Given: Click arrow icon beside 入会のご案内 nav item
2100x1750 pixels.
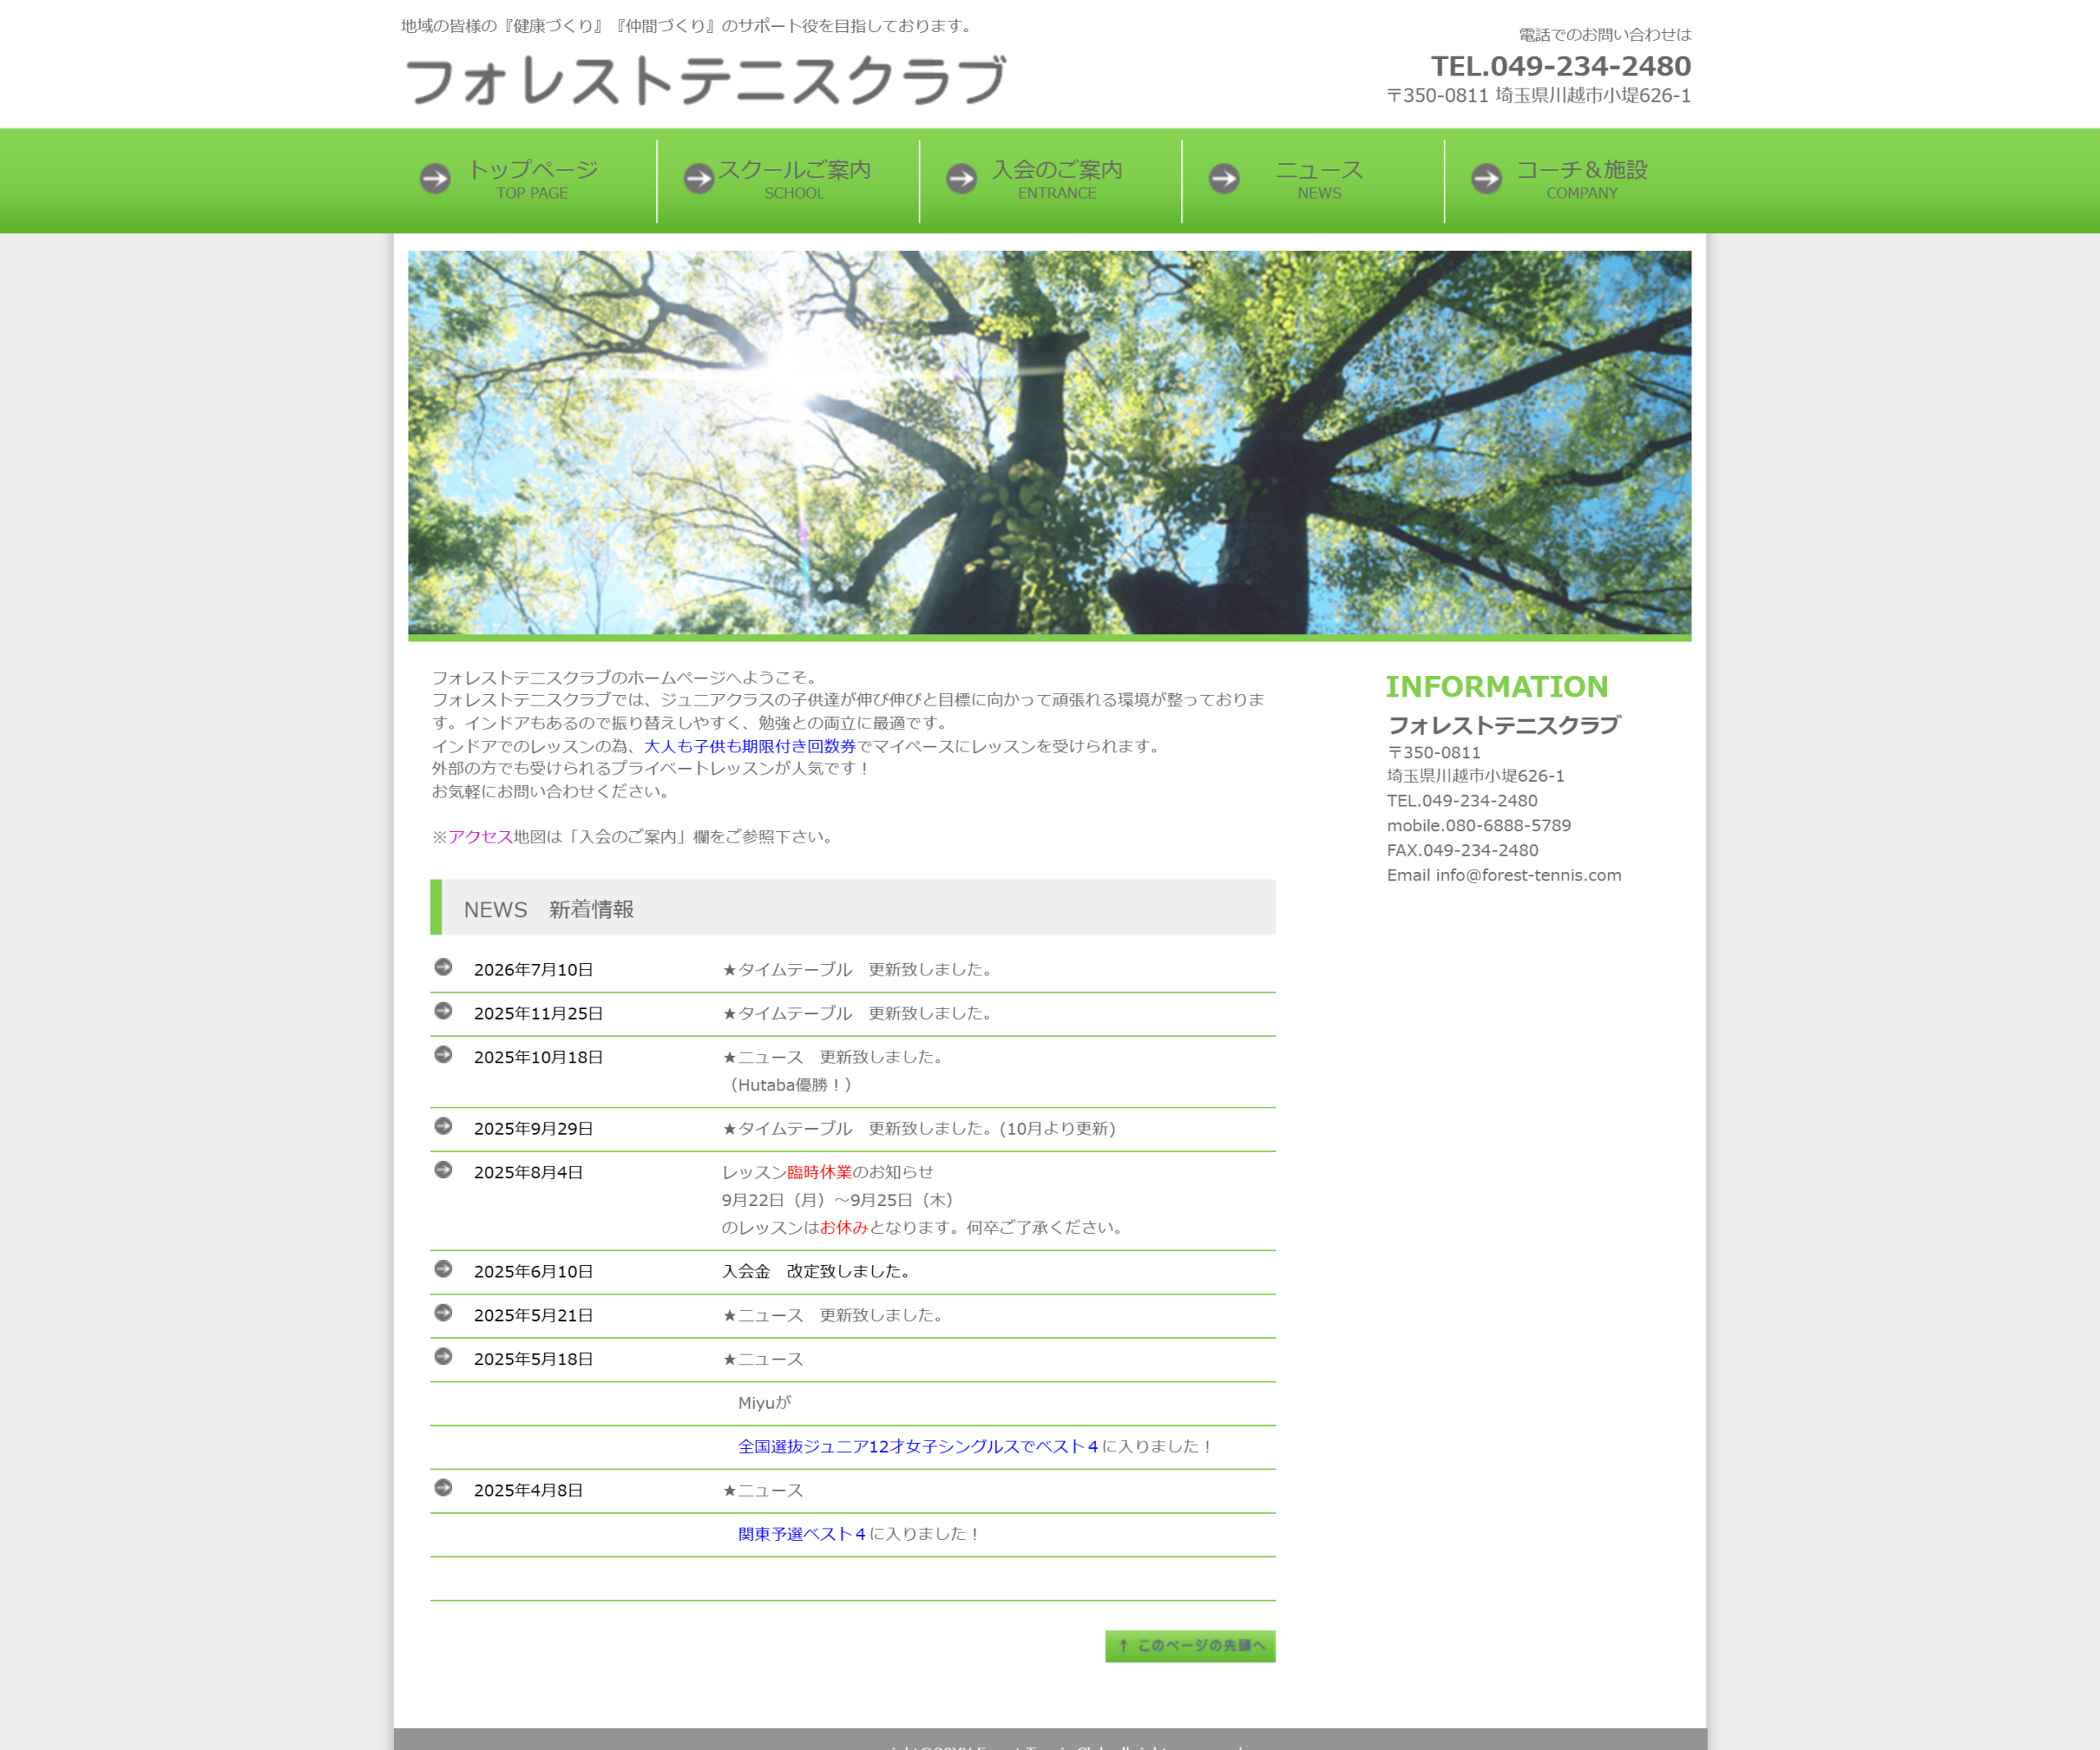Looking at the screenshot, I should point(962,179).
